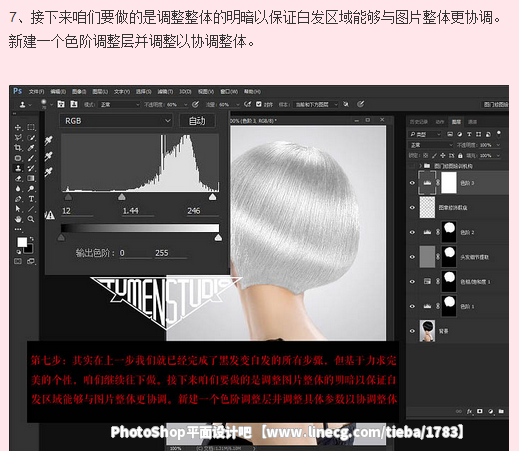The image size is (519, 451).
Task: Select the Move tool
Action: coord(18,127)
